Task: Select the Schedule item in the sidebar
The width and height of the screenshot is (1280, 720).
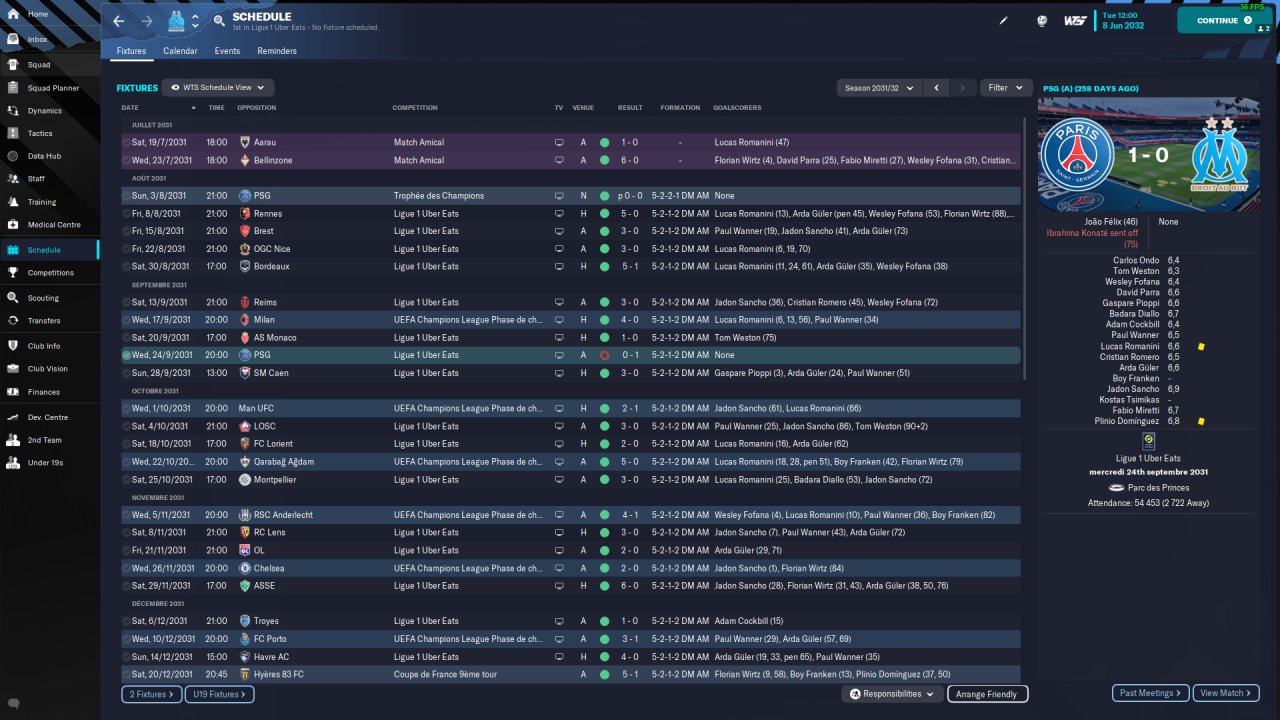Action: tap(50, 250)
